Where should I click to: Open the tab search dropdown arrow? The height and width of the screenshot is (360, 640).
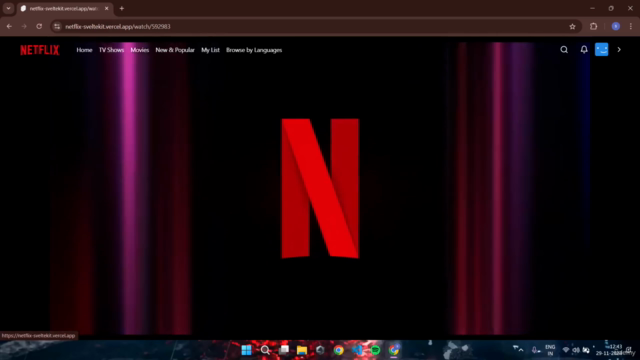(x=8, y=8)
